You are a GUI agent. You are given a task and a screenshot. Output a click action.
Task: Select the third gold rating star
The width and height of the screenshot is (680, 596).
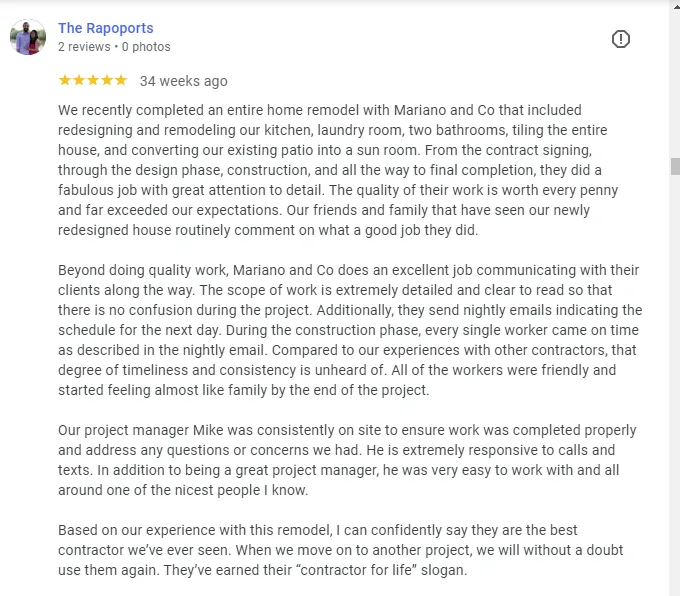coord(93,80)
